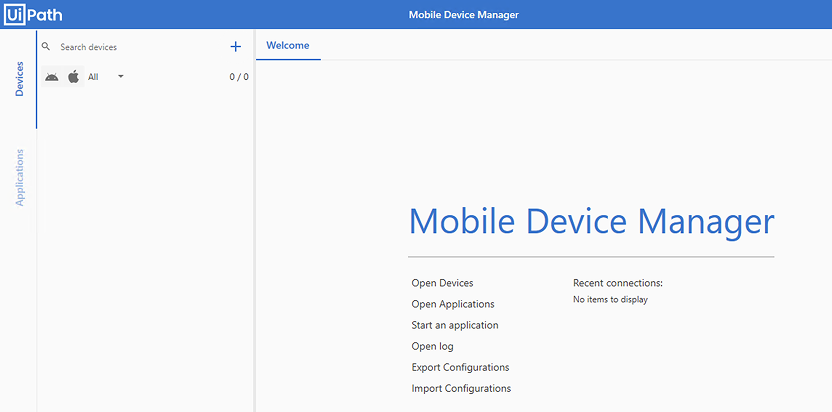Click the UiPath logo in header
The width and height of the screenshot is (832, 412).
point(33,14)
